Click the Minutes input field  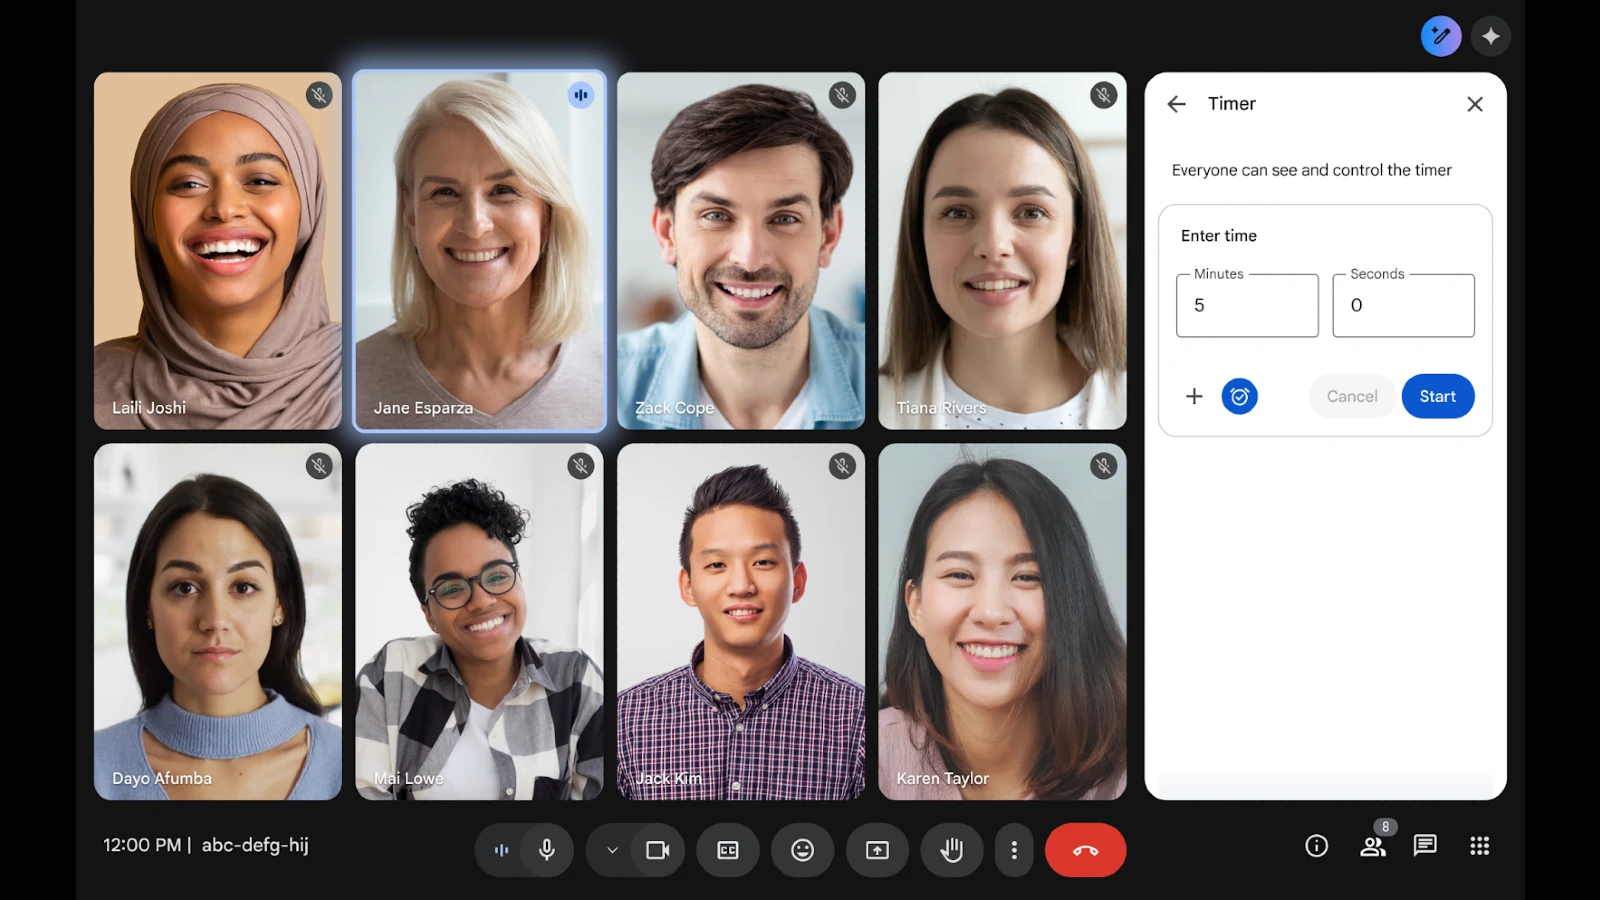coord(1247,306)
